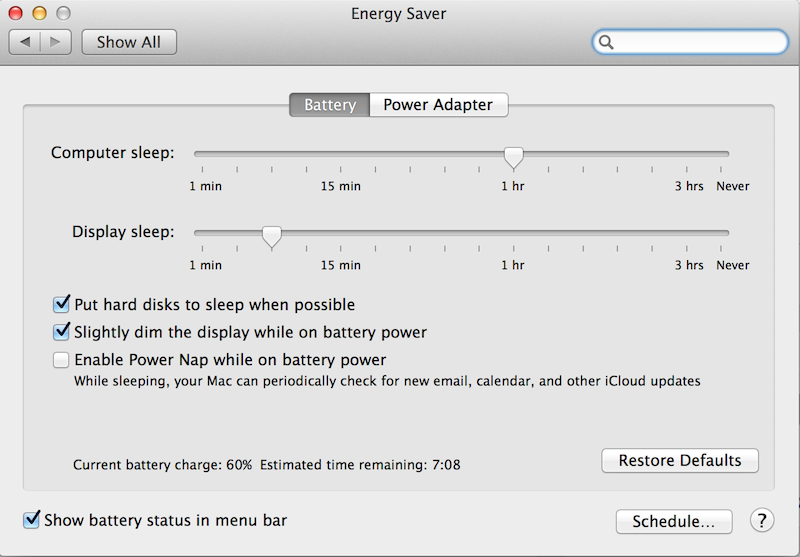Toggle Show battery status in menu bar
The image size is (800, 557).
[x=31, y=520]
